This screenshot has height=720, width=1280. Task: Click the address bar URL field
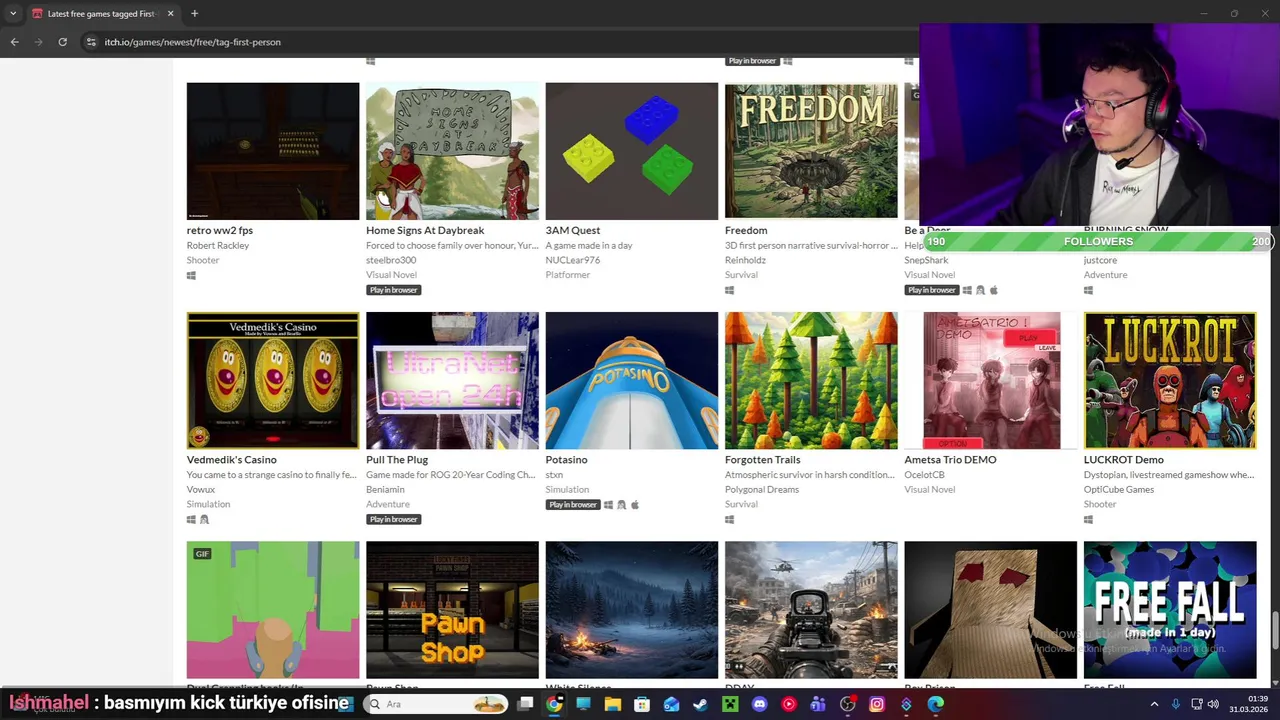click(500, 42)
